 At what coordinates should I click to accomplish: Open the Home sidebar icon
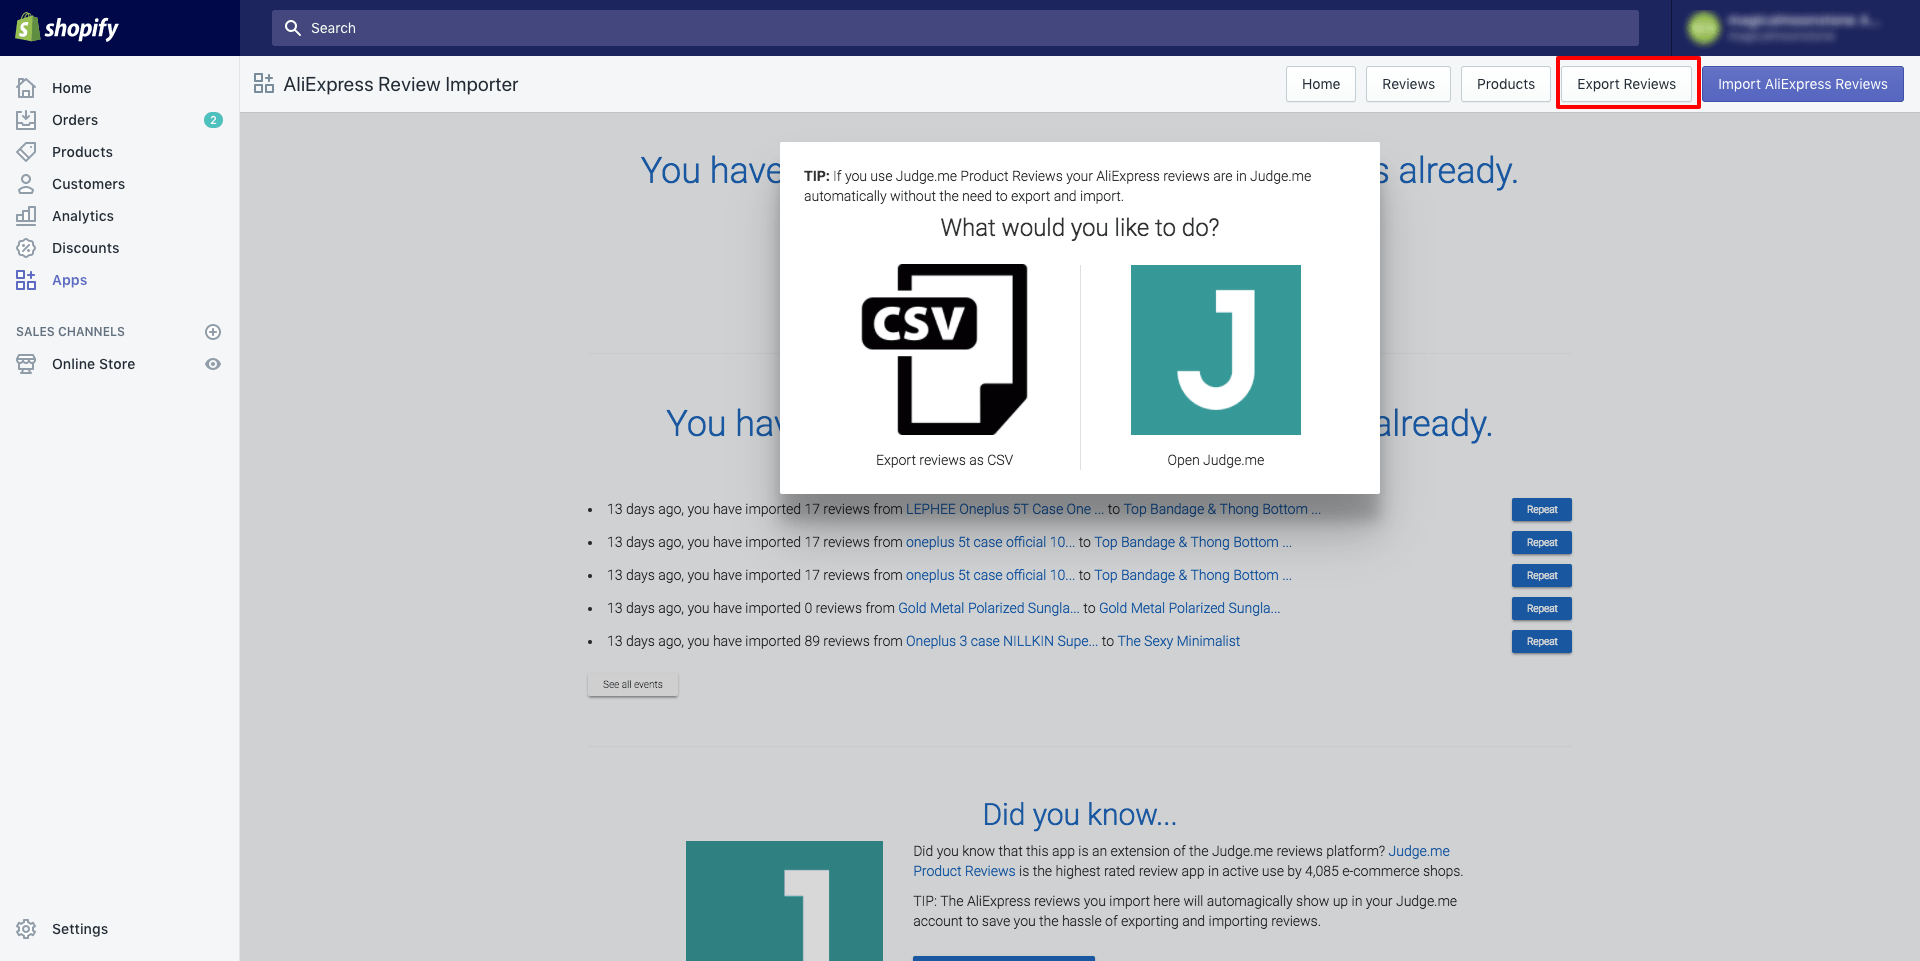[26, 88]
